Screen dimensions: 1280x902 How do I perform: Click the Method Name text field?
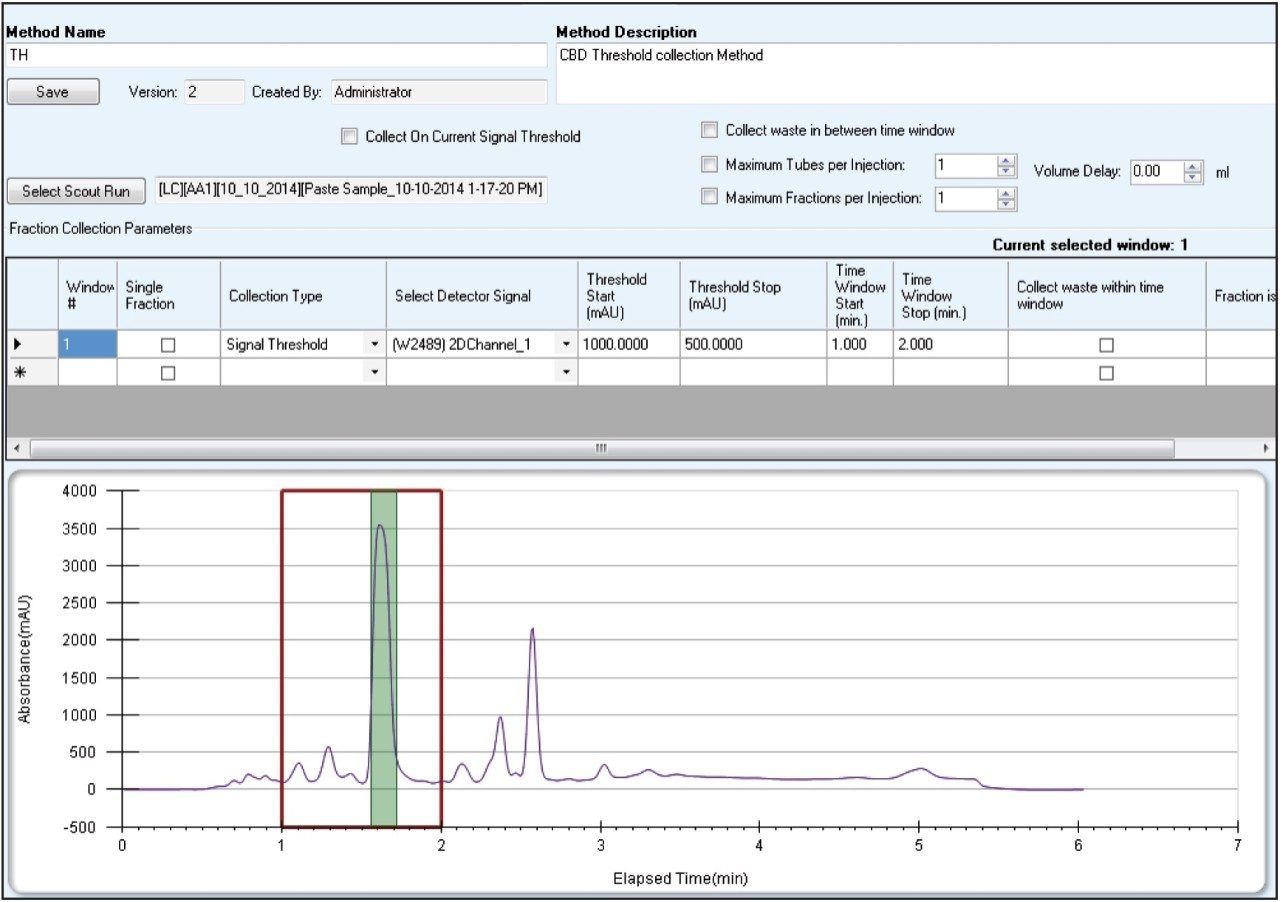point(276,56)
